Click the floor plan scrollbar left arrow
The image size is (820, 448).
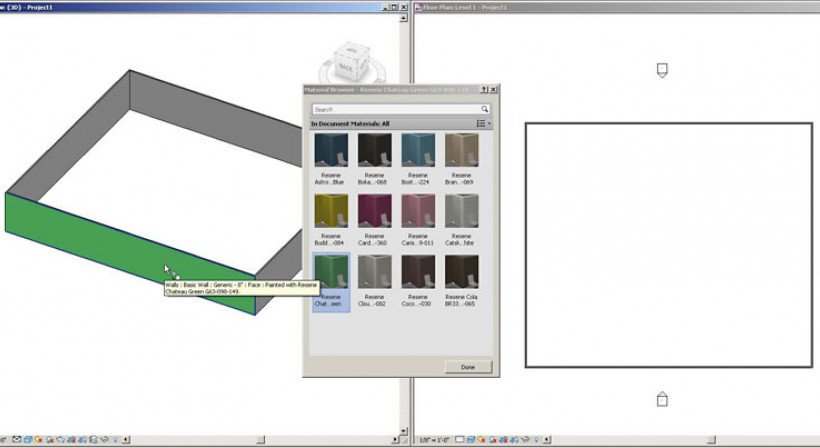pyautogui.click(x=546, y=440)
